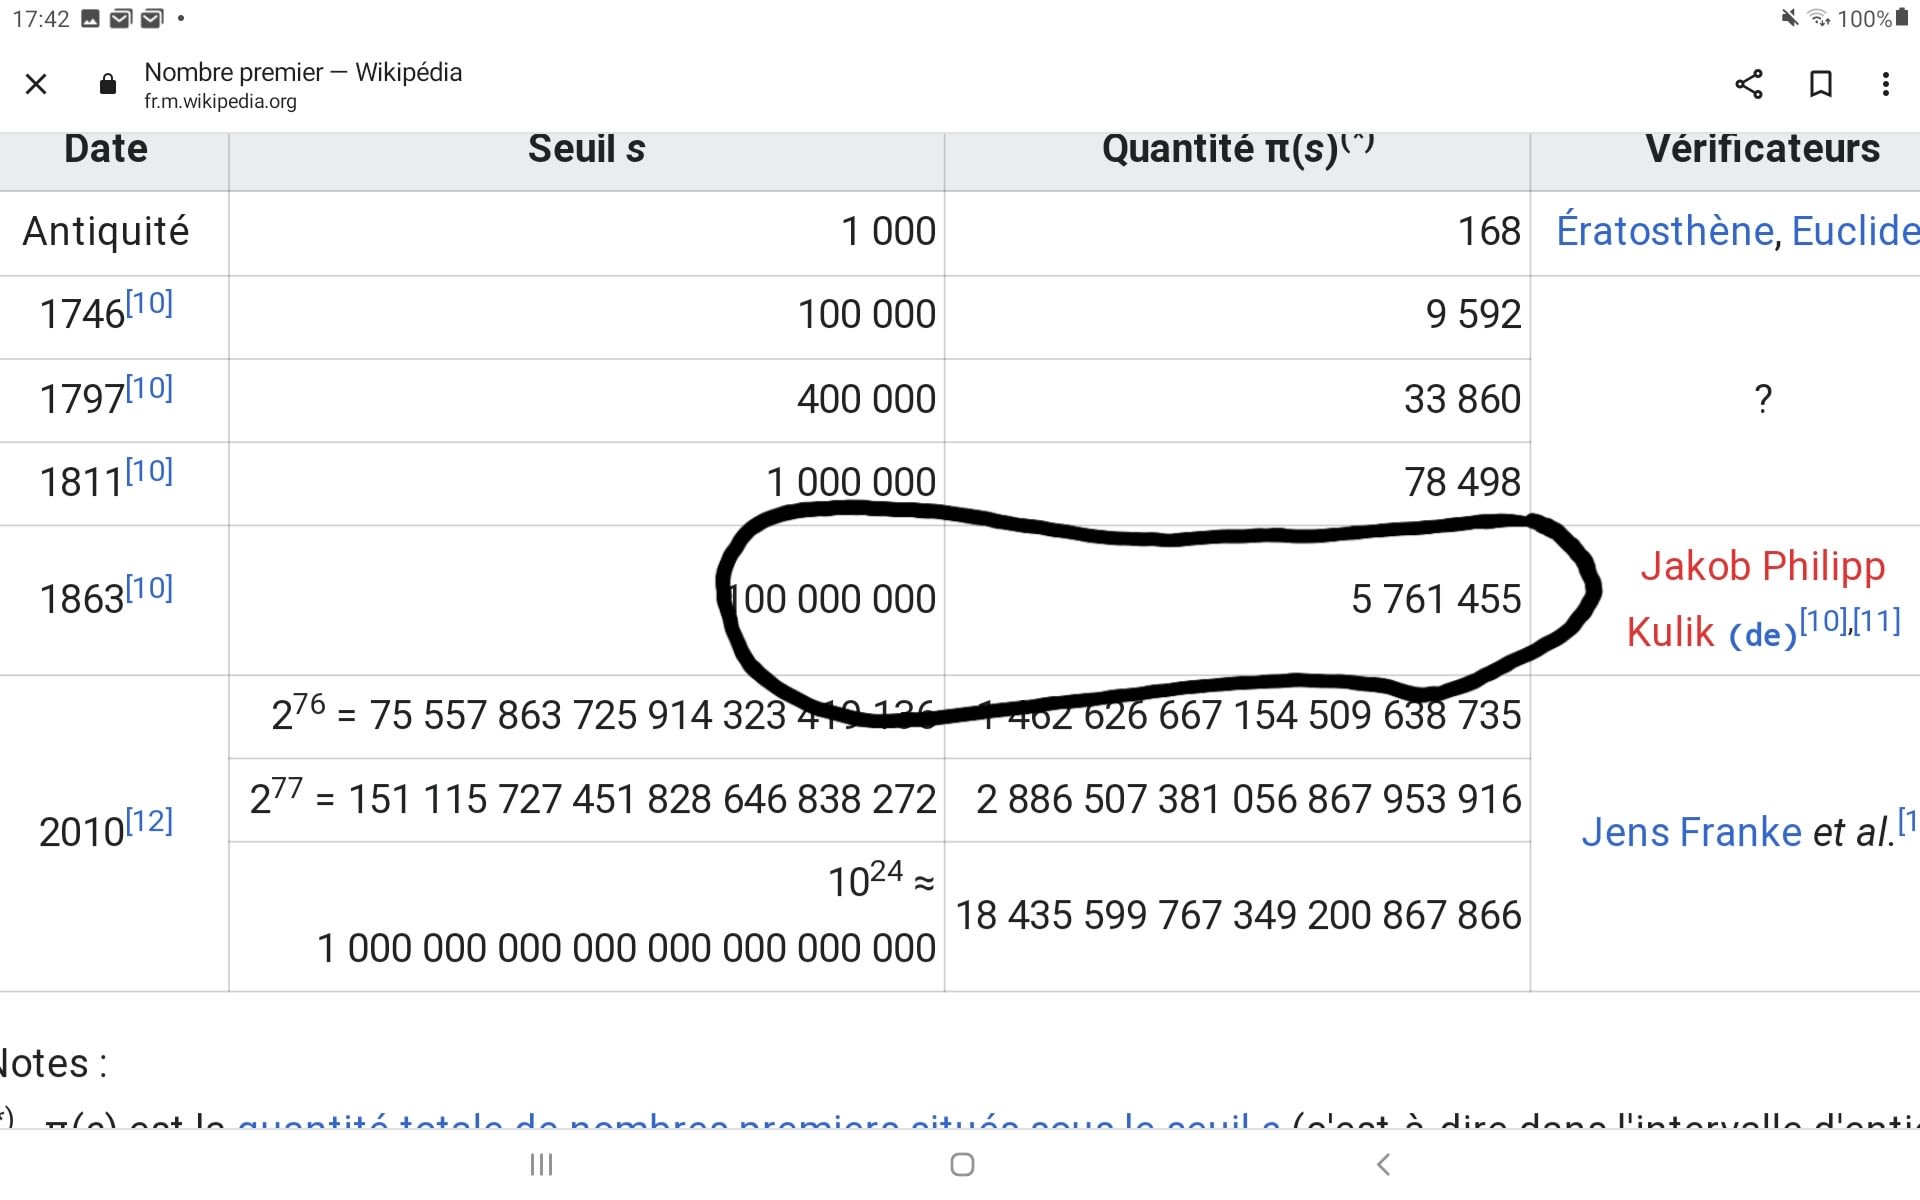Open the Ératosthène link
The width and height of the screenshot is (1920, 1200).
(1664, 231)
